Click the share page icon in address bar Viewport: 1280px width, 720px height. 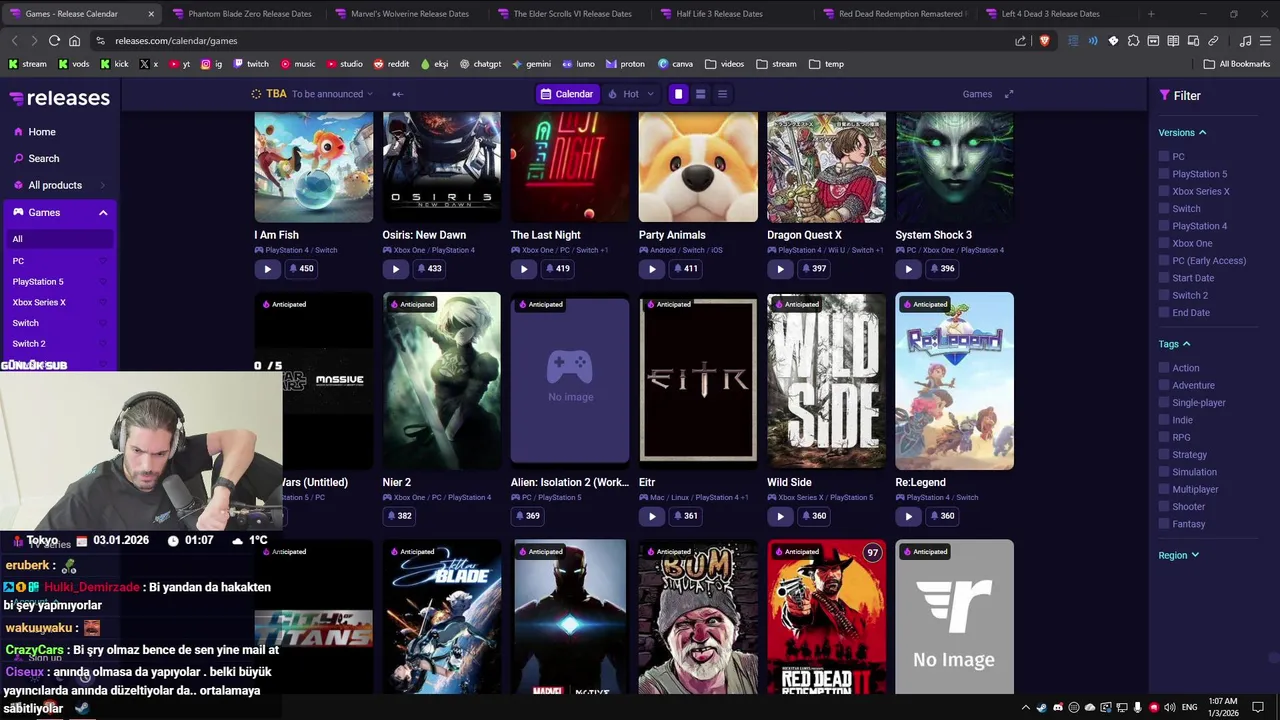1020,41
